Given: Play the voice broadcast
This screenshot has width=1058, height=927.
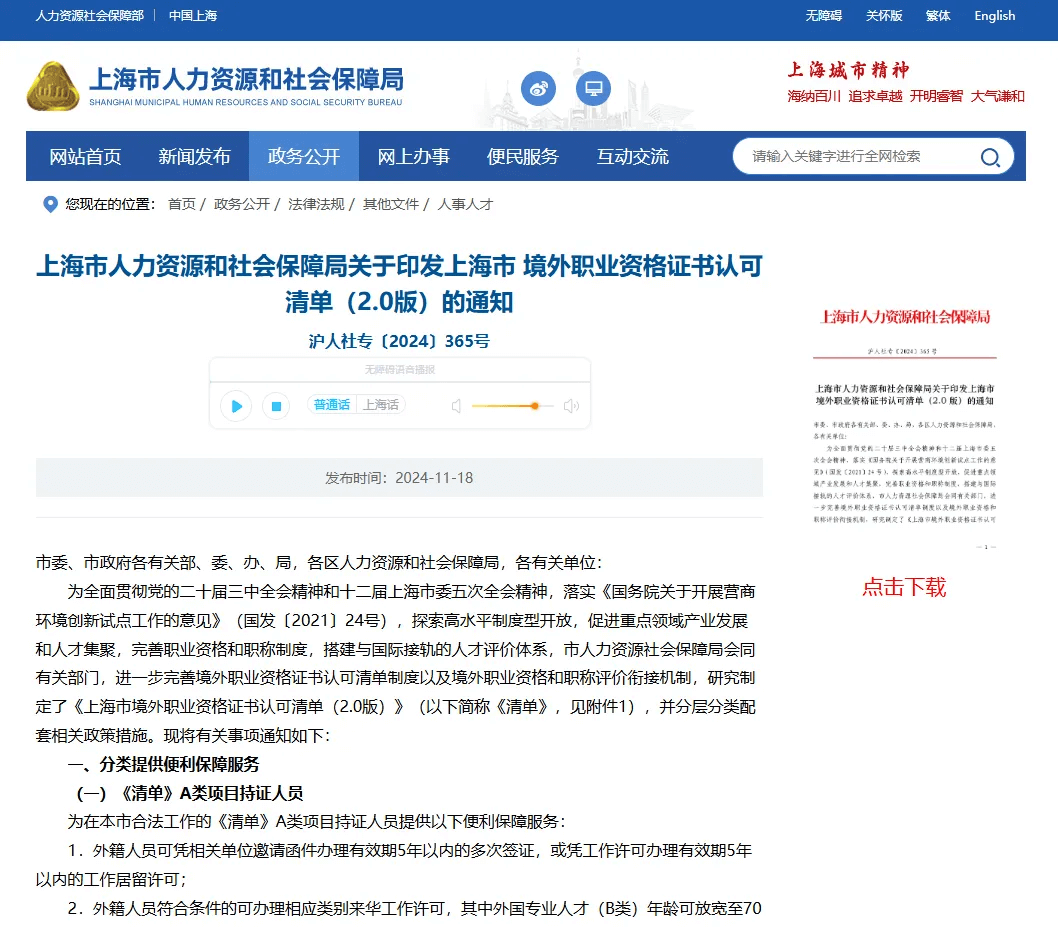Looking at the screenshot, I should tap(234, 406).
